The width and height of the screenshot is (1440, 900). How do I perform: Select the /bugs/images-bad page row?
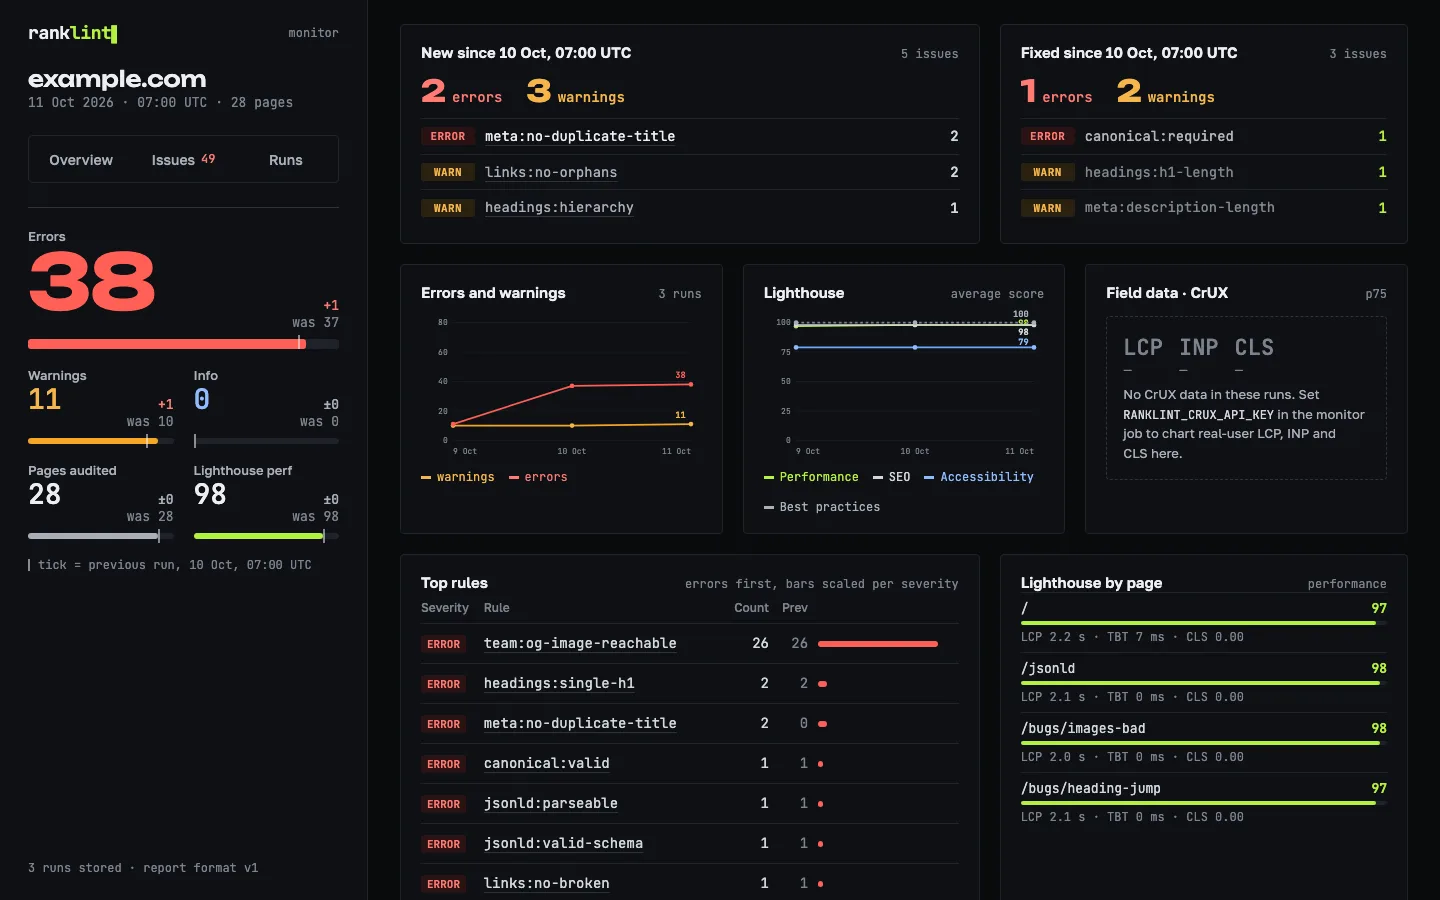pyautogui.click(x=1204, y=742)
